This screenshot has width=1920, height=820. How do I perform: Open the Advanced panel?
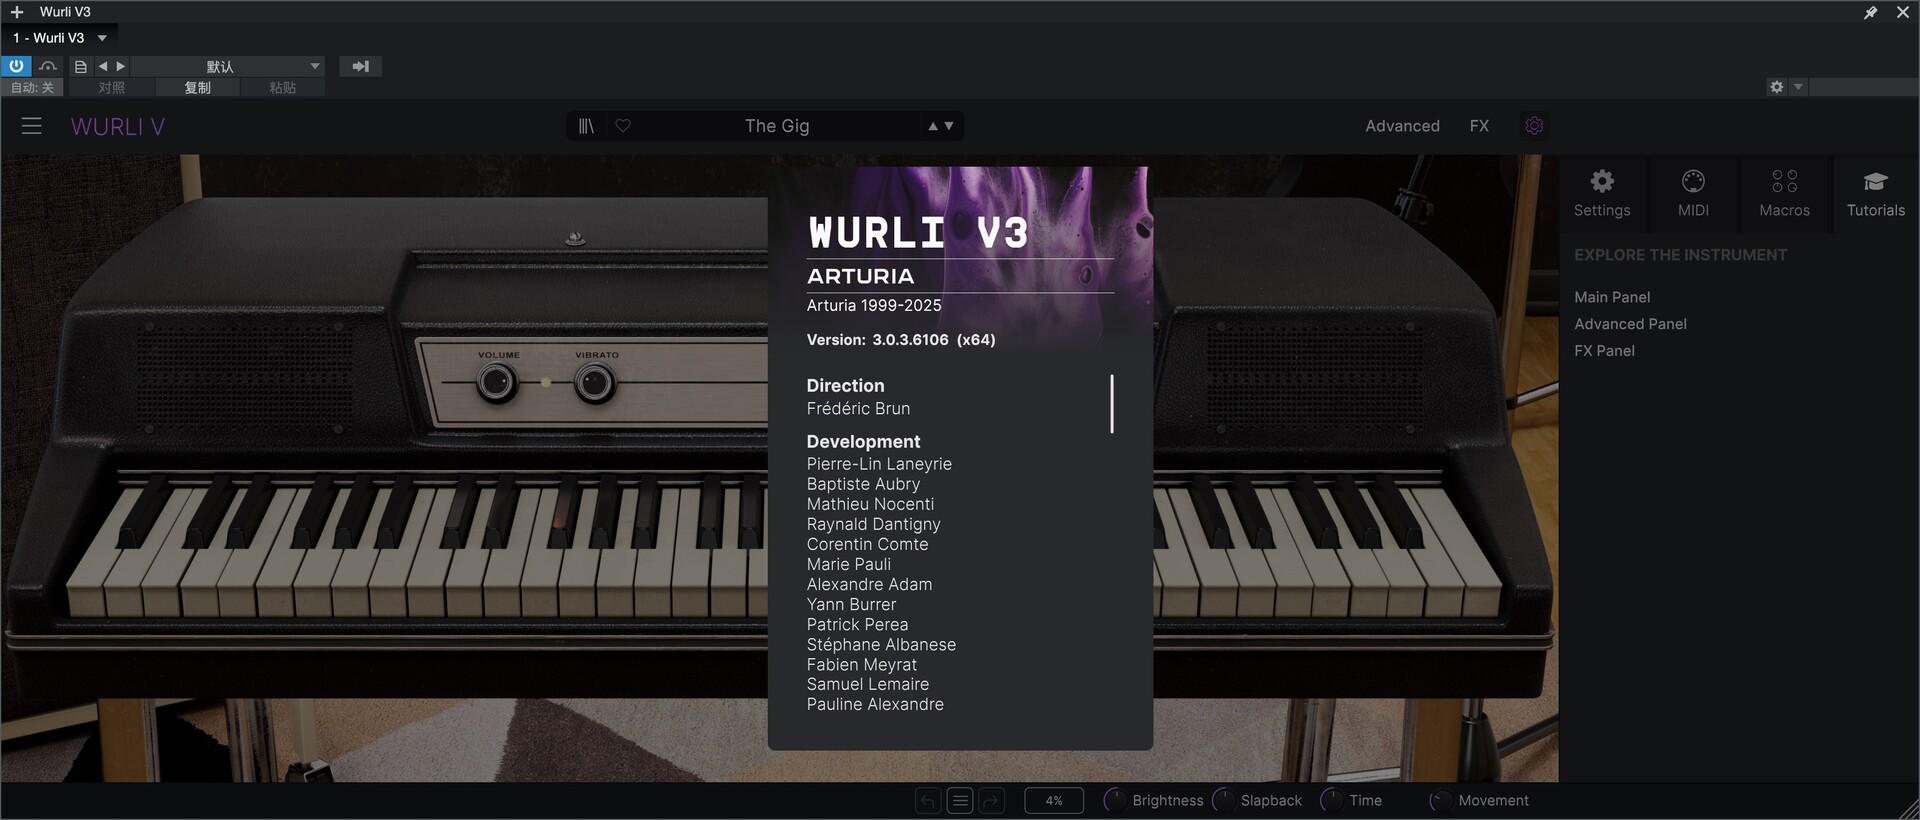tap(1402, 126)
